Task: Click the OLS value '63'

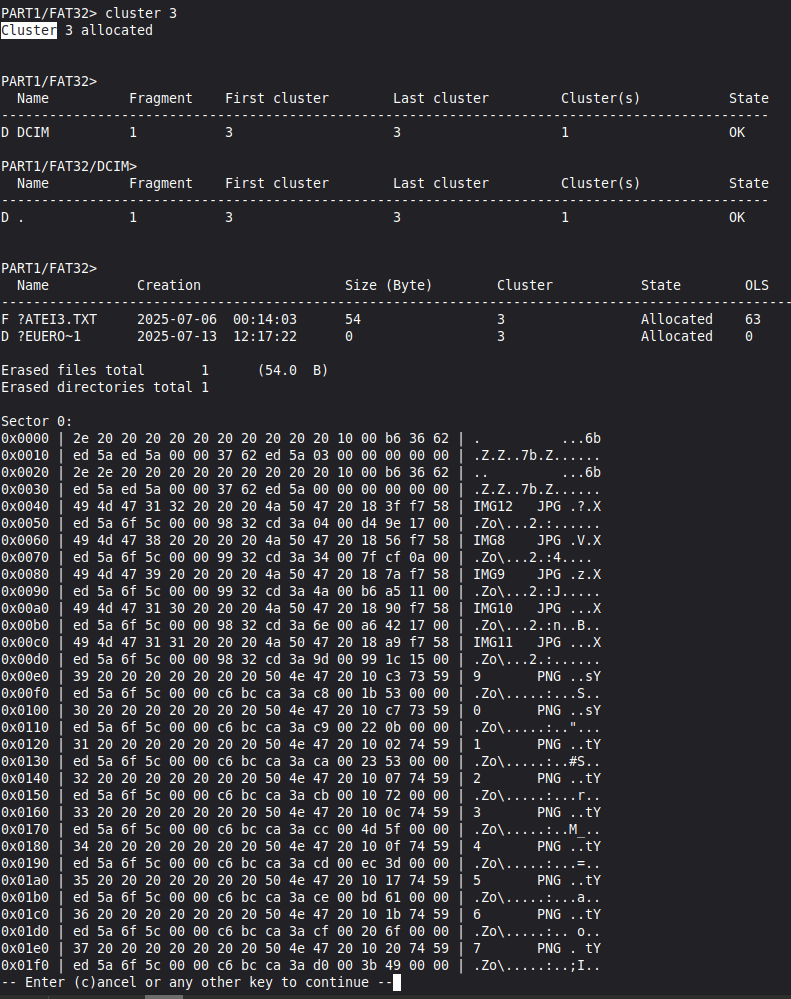Action: coord(753,319)
